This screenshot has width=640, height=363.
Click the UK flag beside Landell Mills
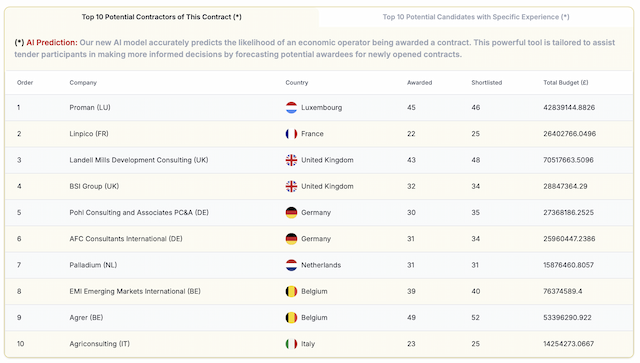[291, 160]
